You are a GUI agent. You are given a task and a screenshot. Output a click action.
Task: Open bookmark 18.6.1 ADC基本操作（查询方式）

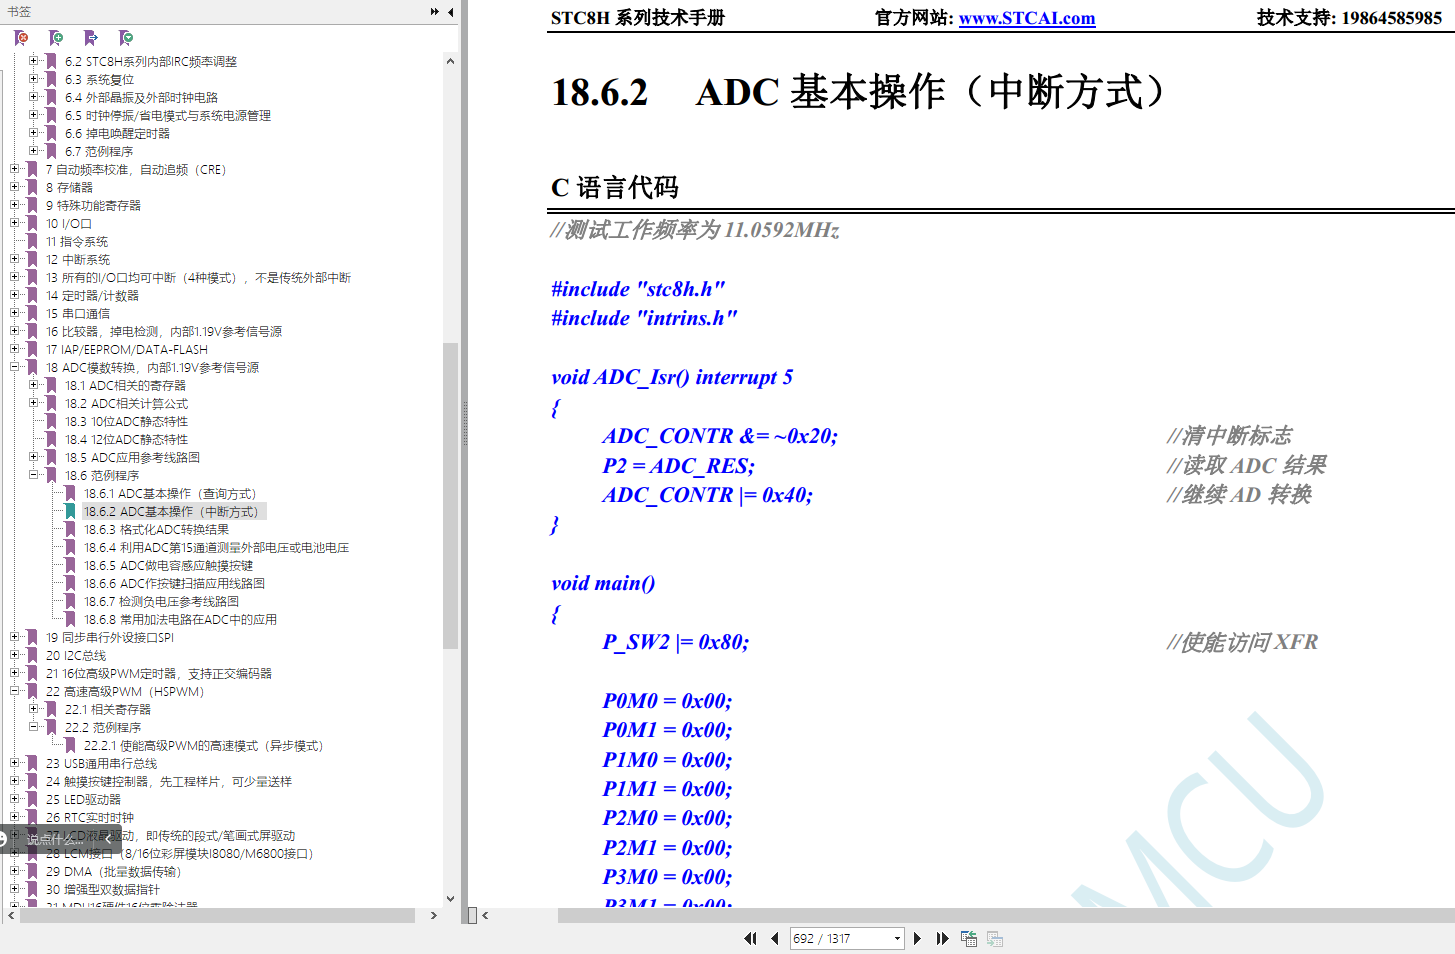pyautogui.click(x=170, y=494)
